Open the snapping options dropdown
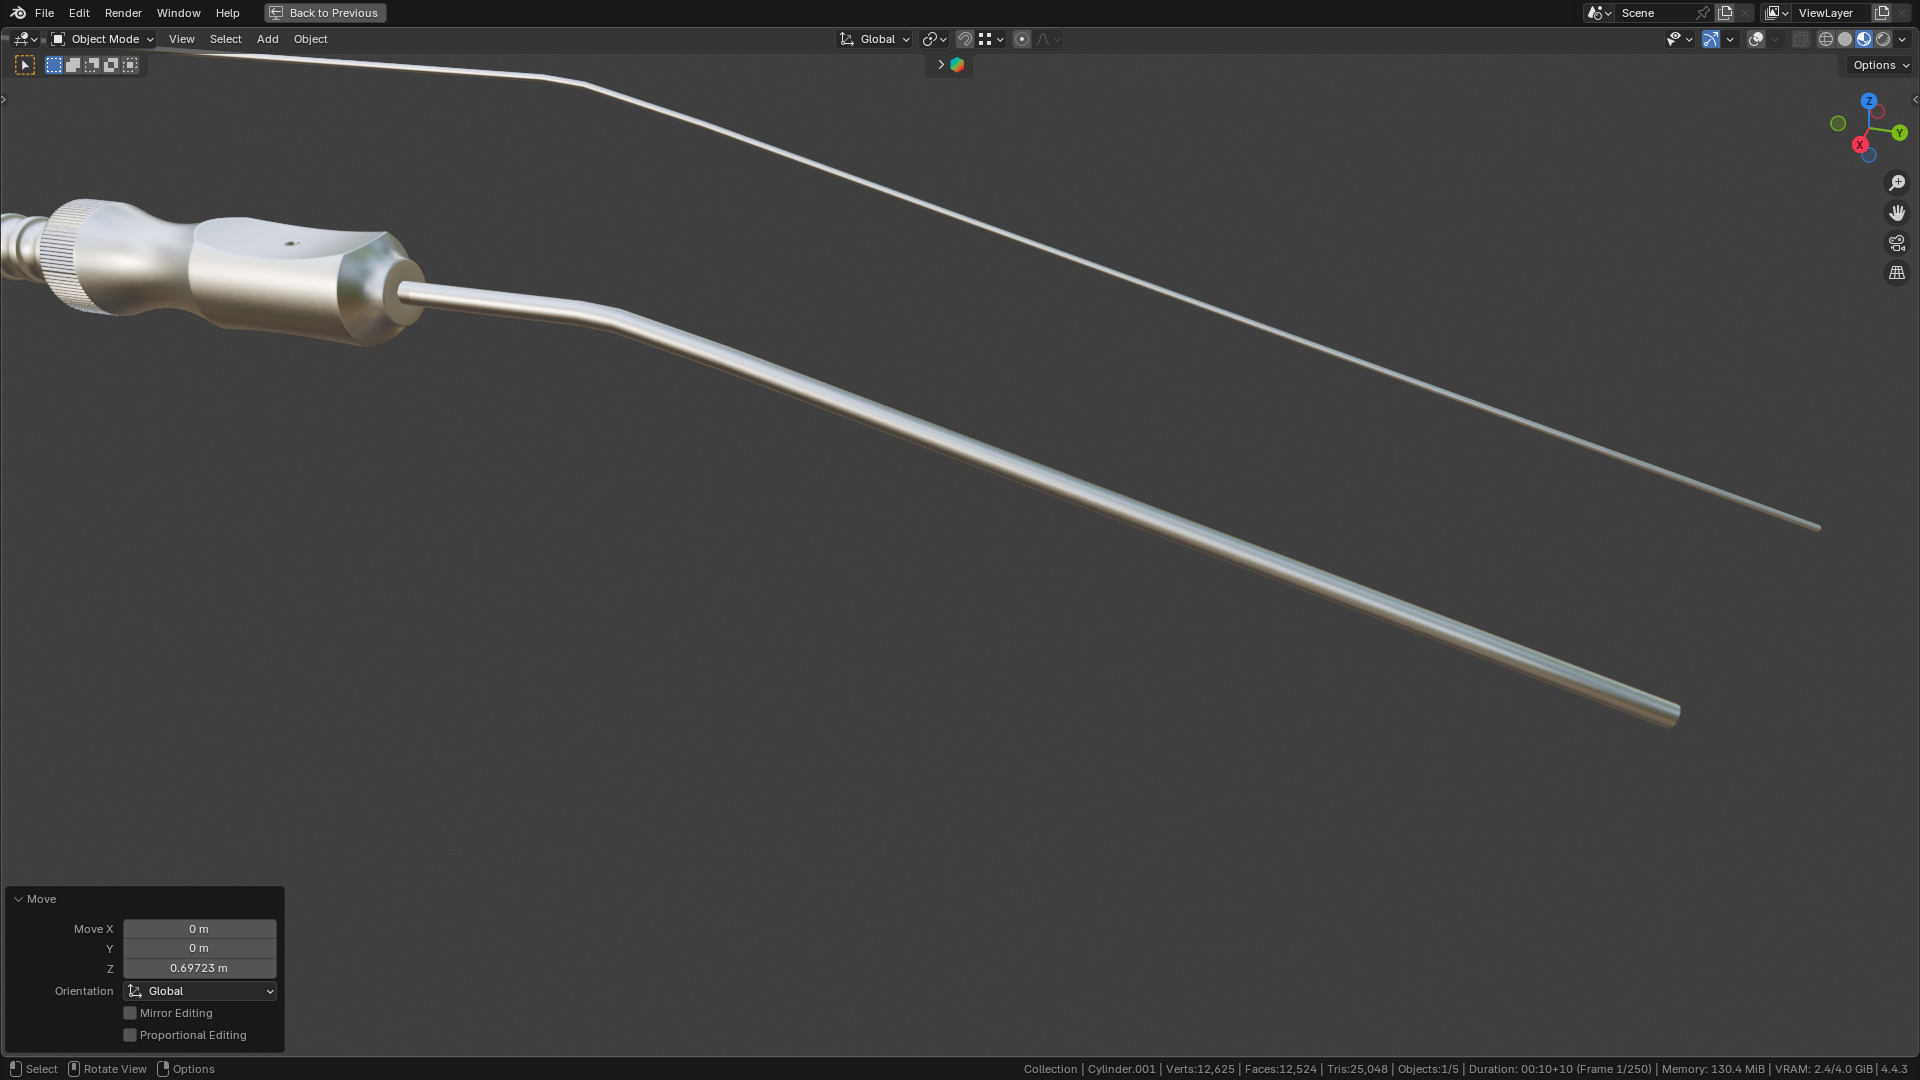Viewport: 1920px width, 1080px height. pyautogui.click(x=991, y=39)
